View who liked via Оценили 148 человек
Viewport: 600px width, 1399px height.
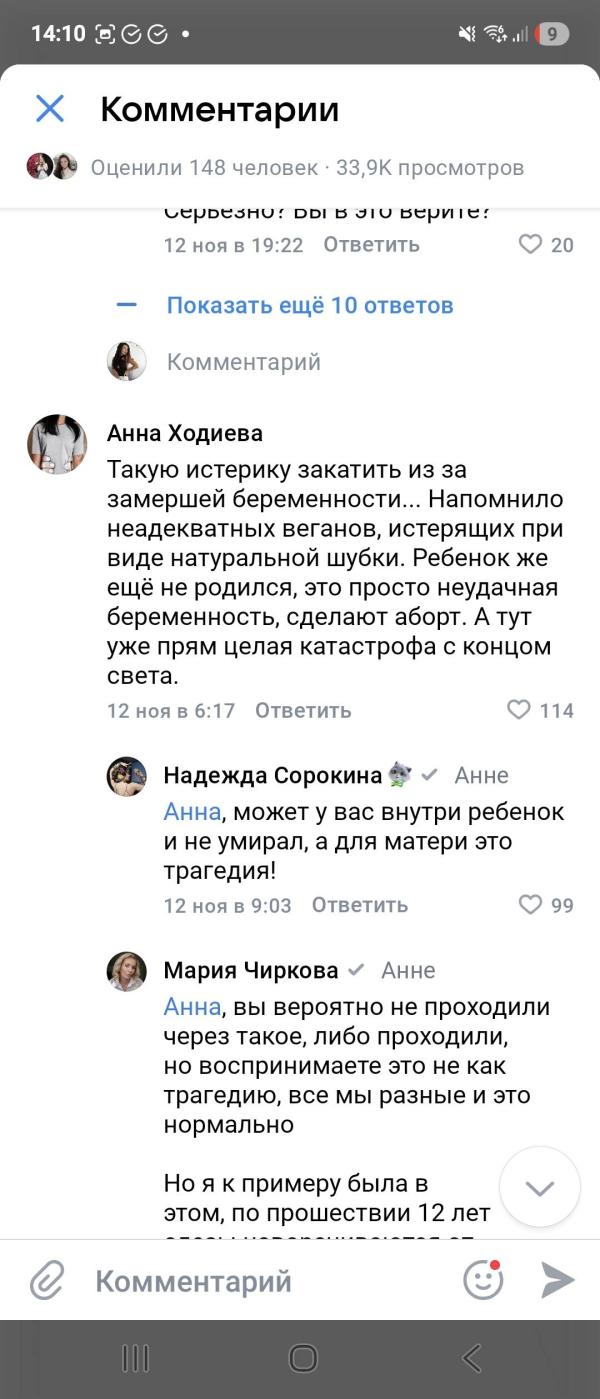click(204, 167)
